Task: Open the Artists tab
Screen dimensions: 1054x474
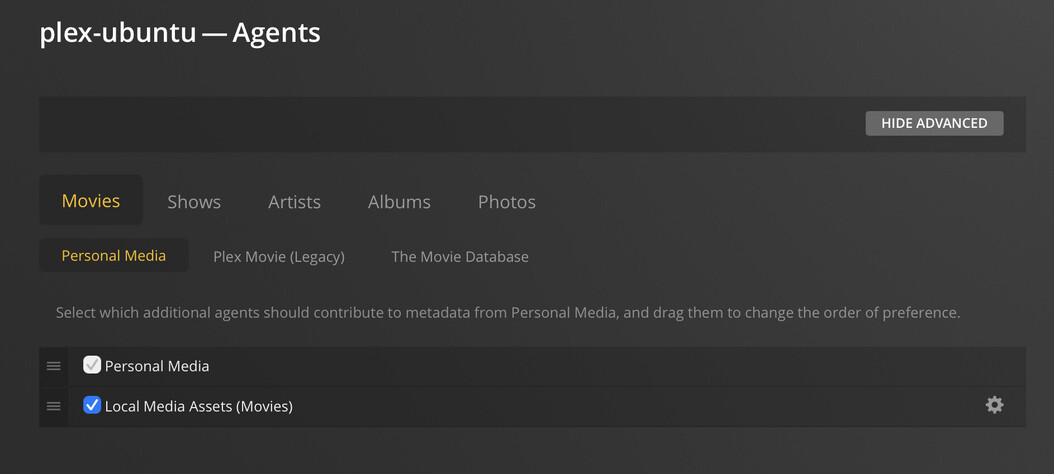Action: click(x=294, y=202)
